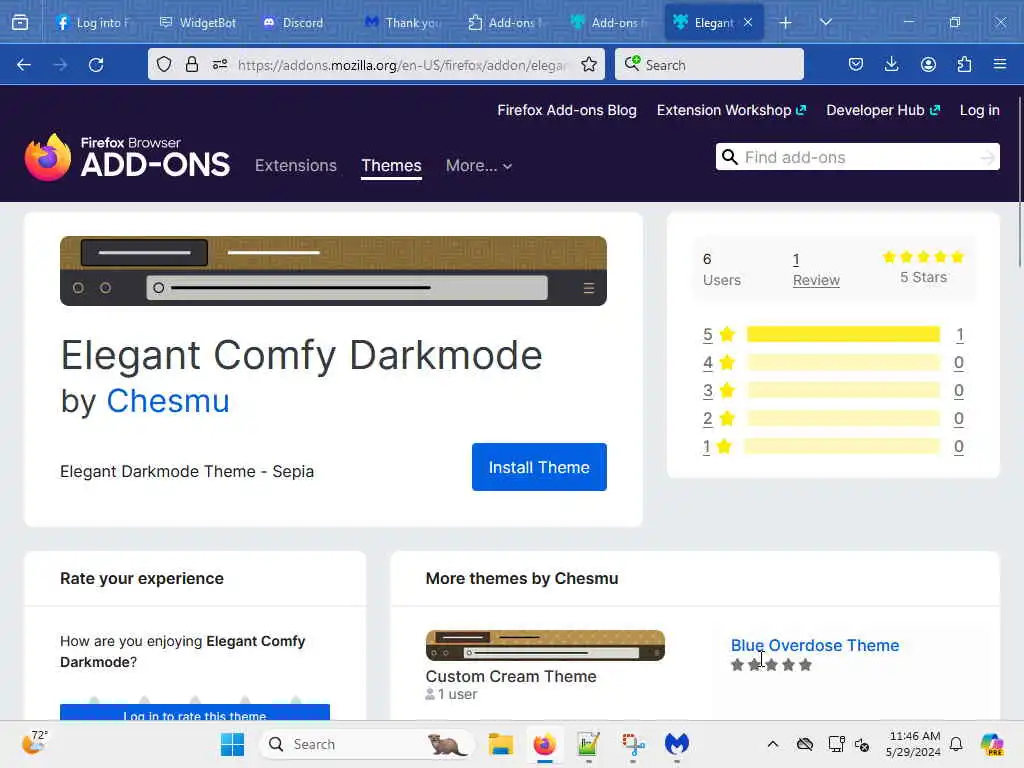1024x768 pixels.
Task: Filter reviews by 5 star bar
Action: (843, 334)
